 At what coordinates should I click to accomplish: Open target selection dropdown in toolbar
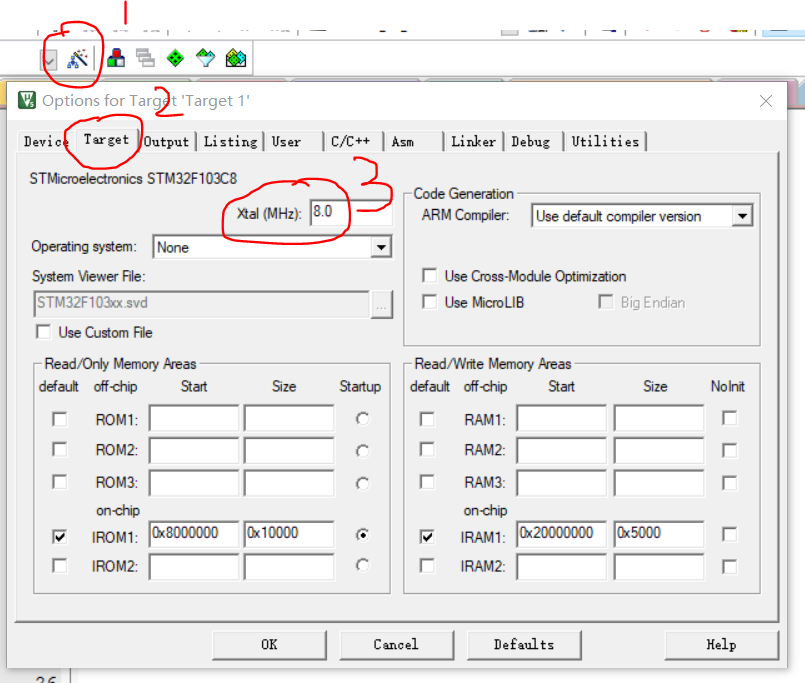[x=49, y=60]
